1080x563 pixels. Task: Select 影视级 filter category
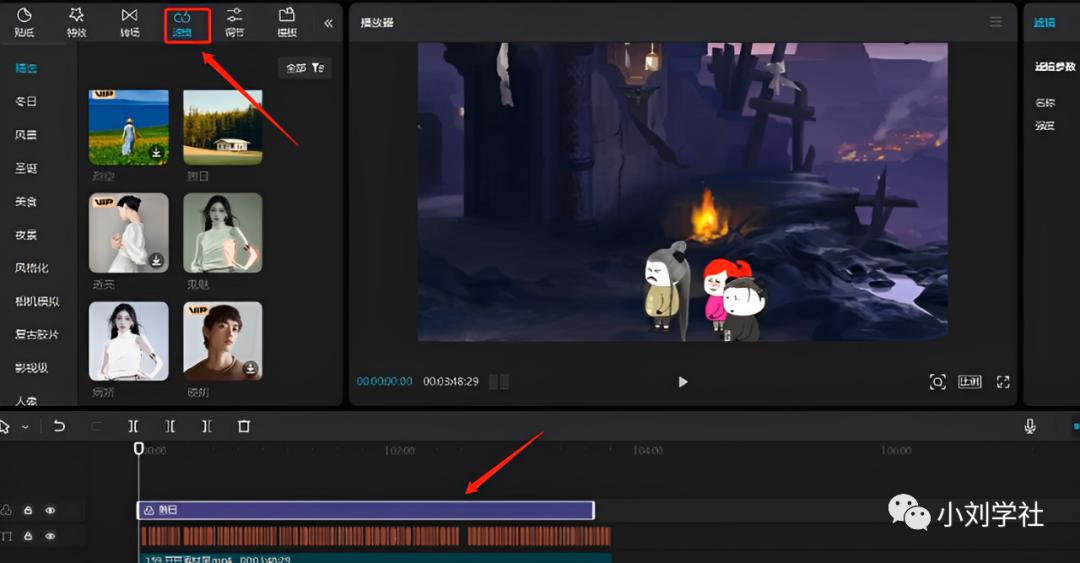32,368
